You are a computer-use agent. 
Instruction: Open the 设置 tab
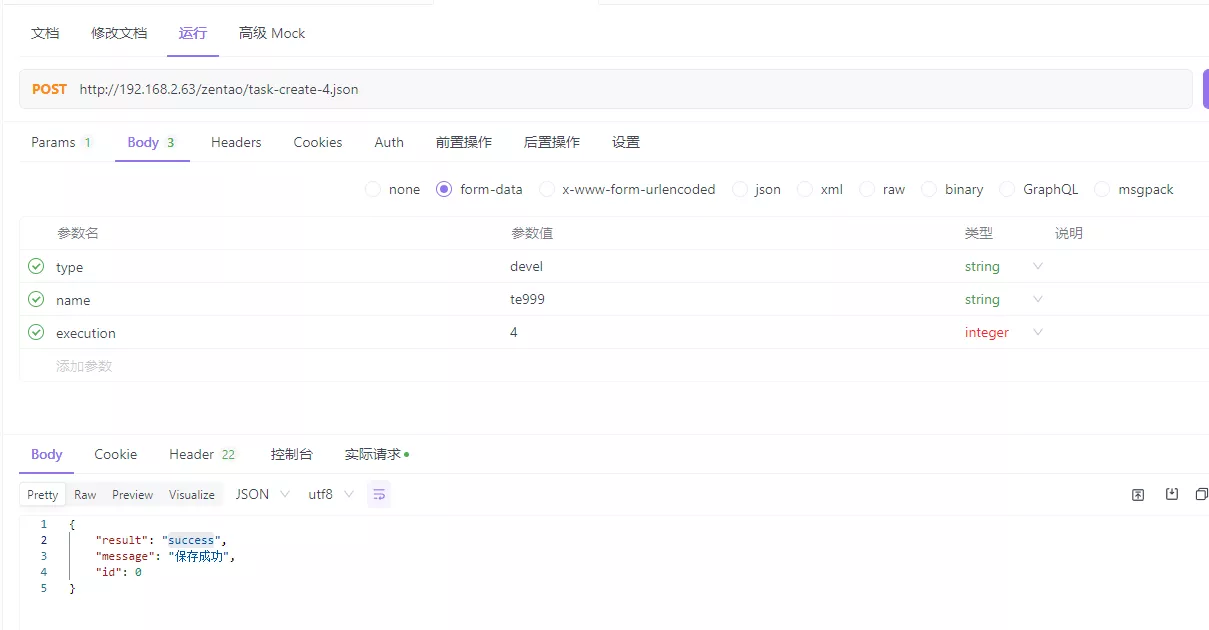click(x=626, y=142)
